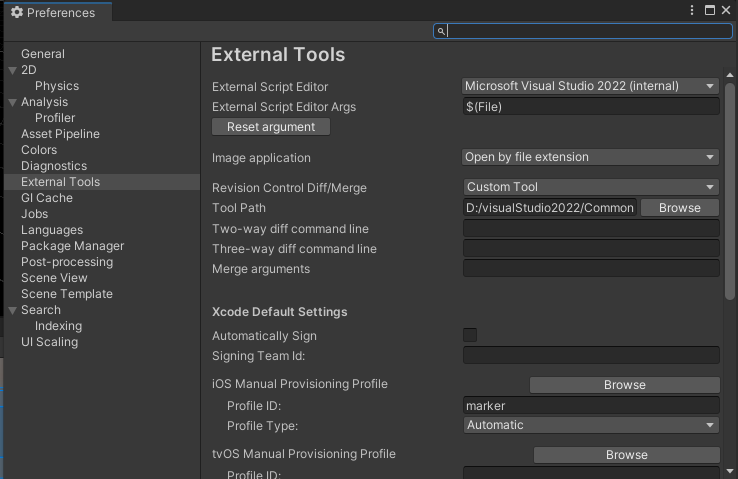
Task: Click the magnifier icon in search field
Action: [x=441, y=31]
